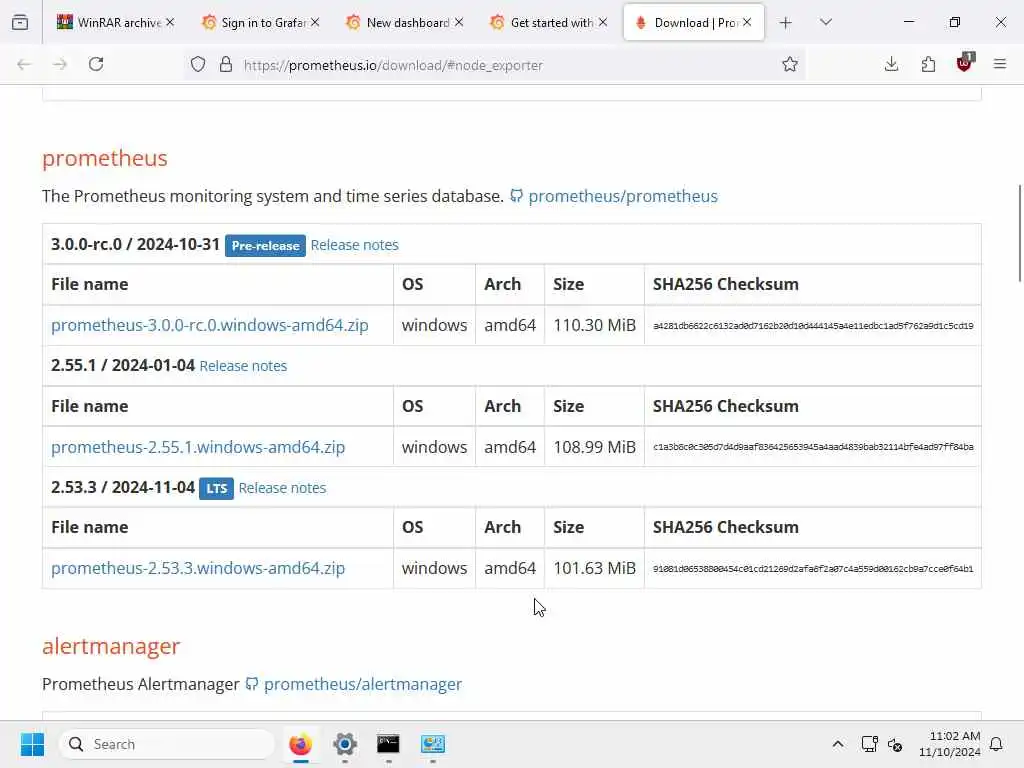Close the Sign in to Grafana tab
Screen dimensions: 1024x768
coord(315,22)
